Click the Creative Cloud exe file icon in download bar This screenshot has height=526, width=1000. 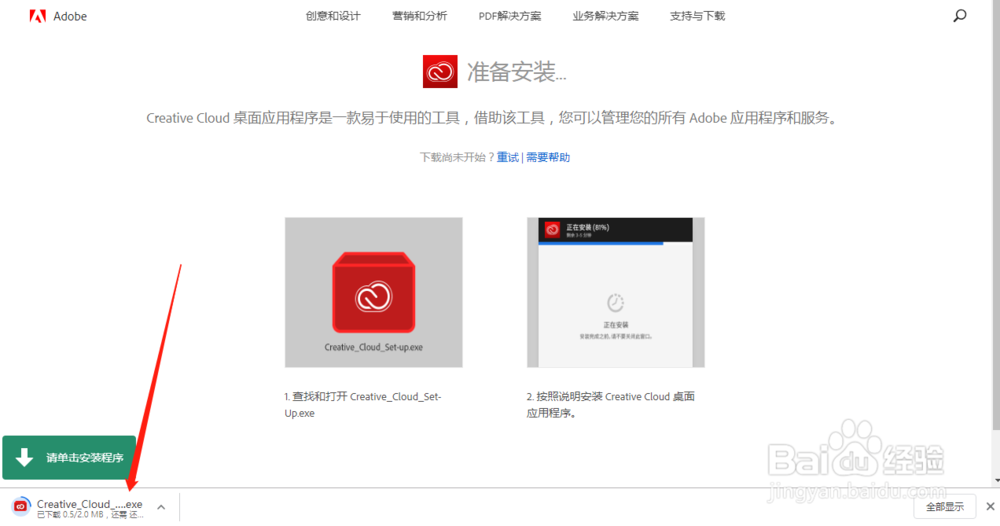[x=20, y=506]
